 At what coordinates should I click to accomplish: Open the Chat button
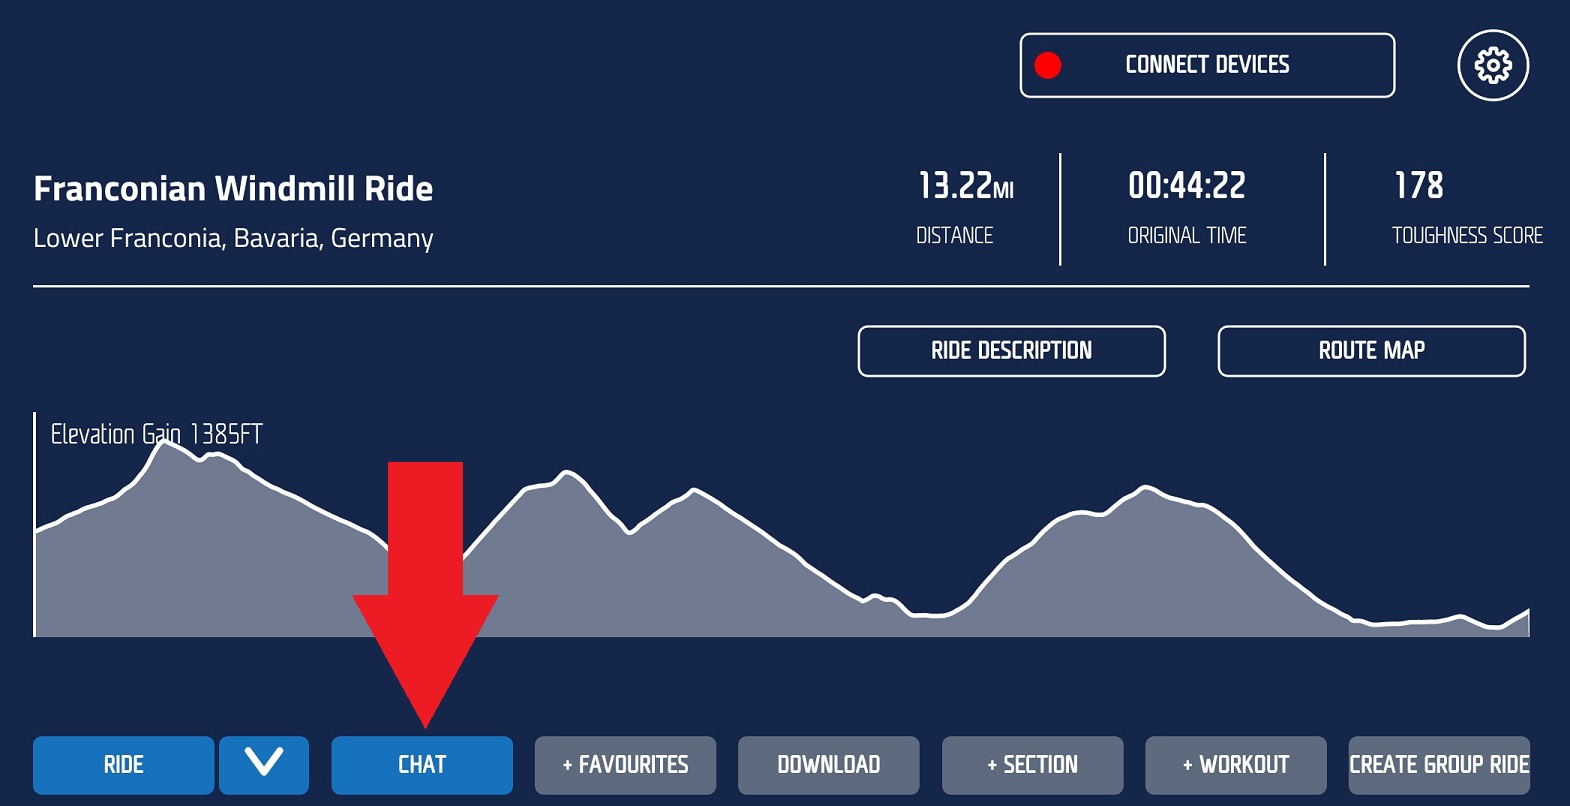(x=422, y=765)
